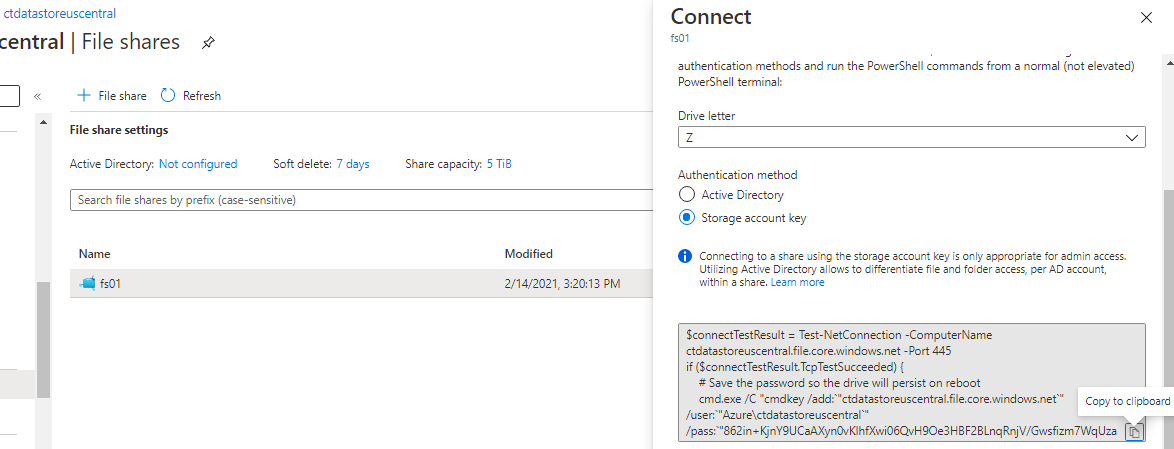Open Active Directory Not configured link
The image size is (1174, 449).
pos(198,164)
